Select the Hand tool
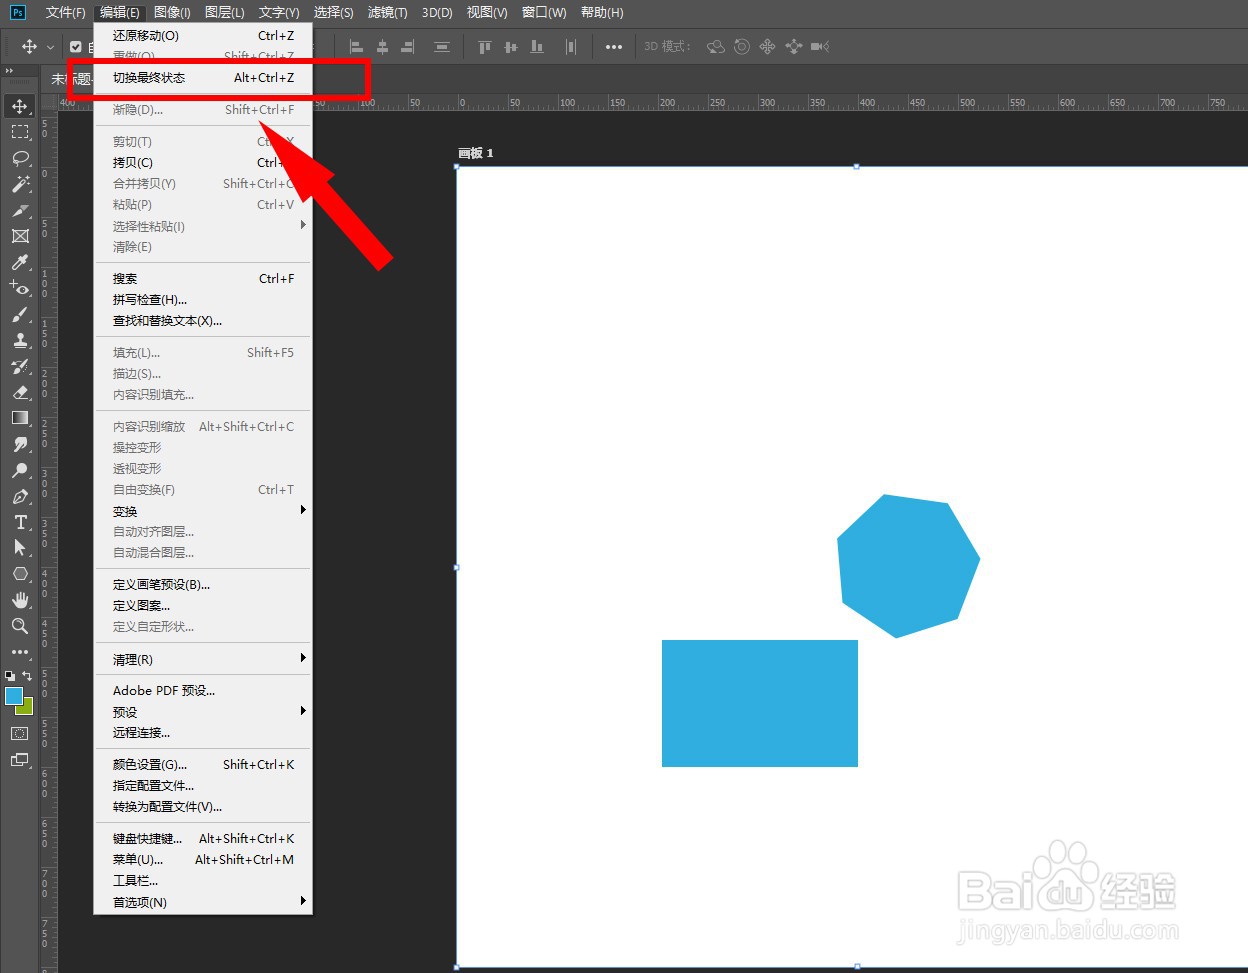 (x=20, y=600)
